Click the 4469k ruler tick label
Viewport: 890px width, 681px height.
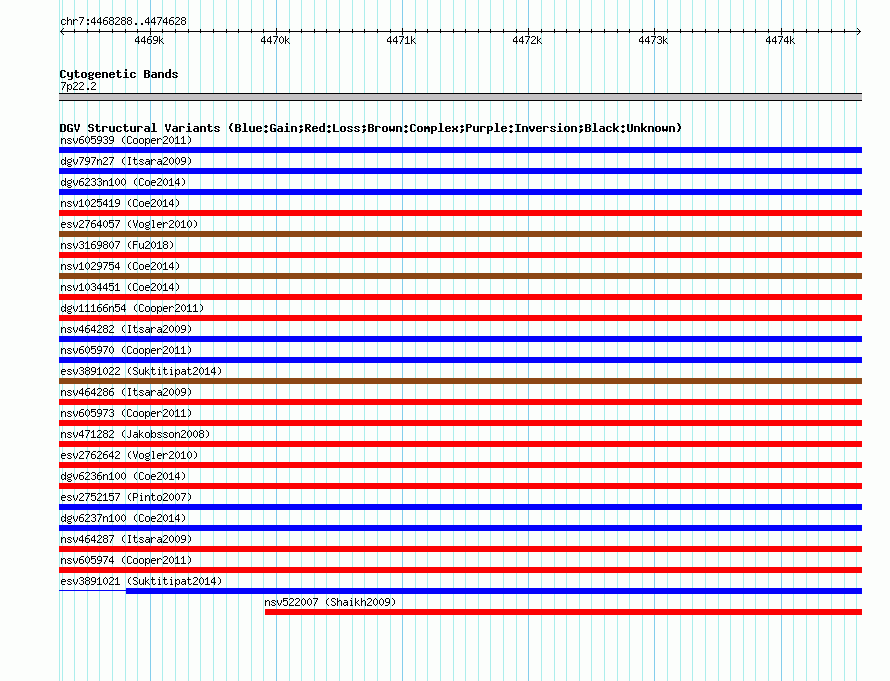pyautogui.click(x=149, y=40)
